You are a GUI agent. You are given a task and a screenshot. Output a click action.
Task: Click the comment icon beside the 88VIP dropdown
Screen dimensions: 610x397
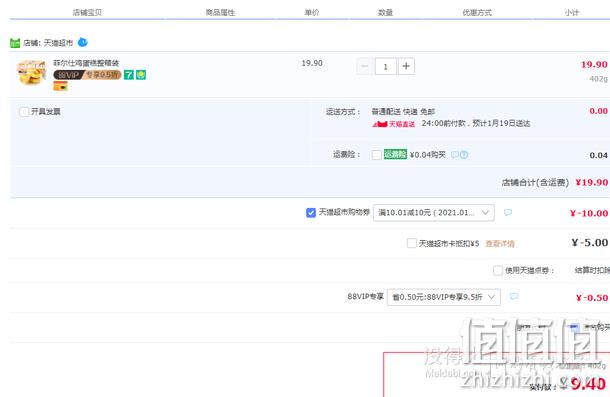(x=514, y=297)
